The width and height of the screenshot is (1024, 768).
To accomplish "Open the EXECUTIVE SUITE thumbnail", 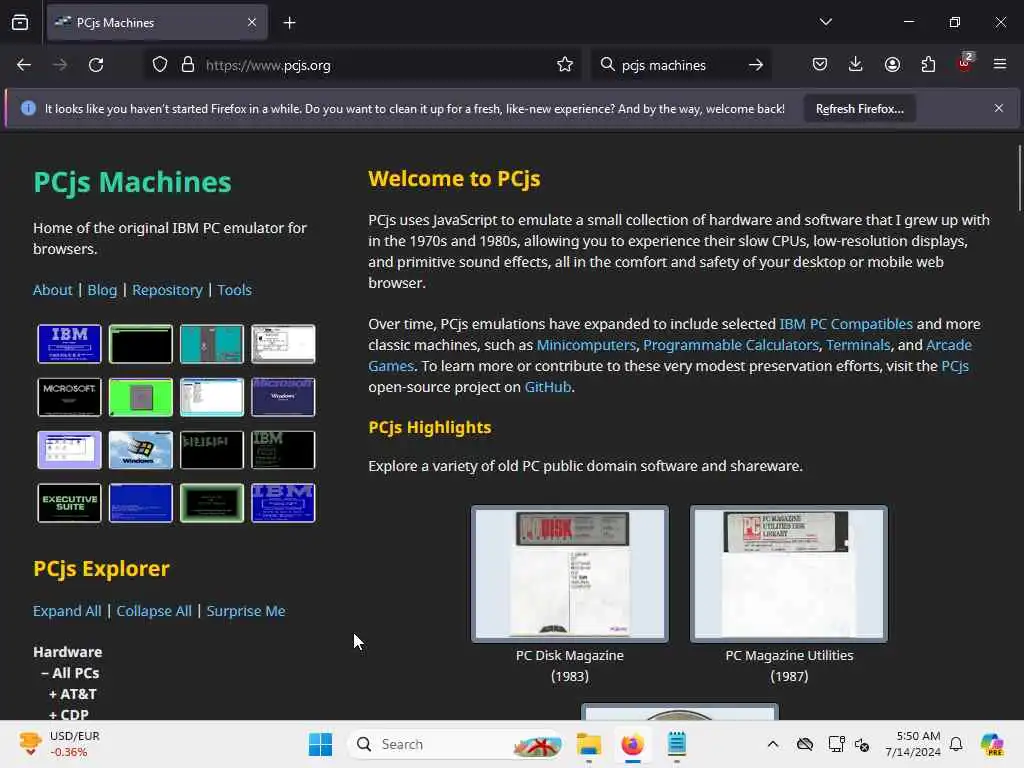I will (x=69, y=502).
